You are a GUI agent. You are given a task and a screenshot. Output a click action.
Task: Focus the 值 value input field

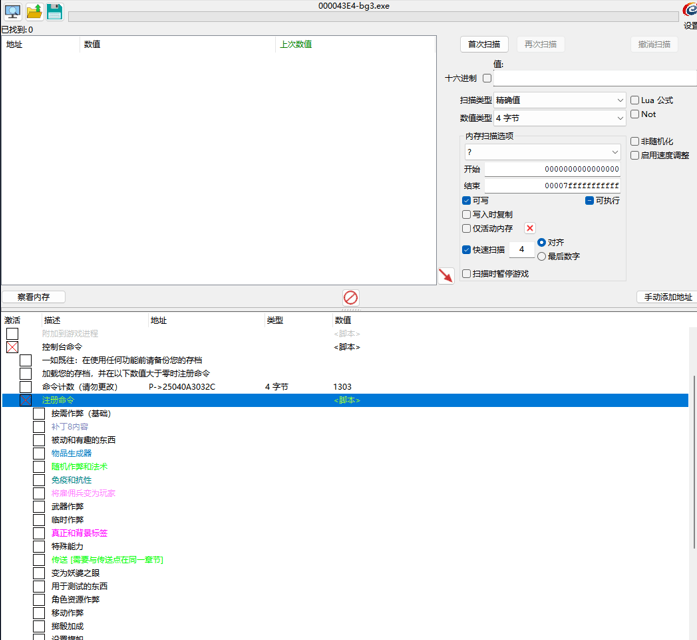click(x=595, y=78)
